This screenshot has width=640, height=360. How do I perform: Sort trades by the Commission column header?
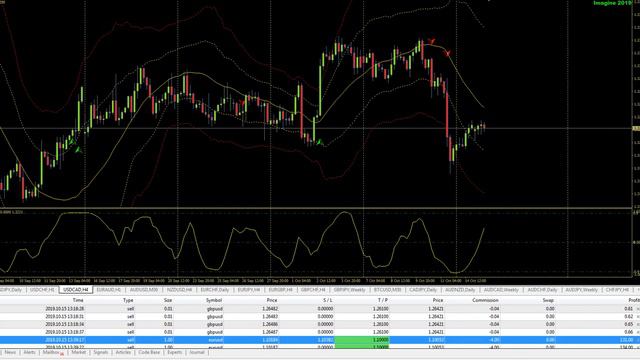485,300
